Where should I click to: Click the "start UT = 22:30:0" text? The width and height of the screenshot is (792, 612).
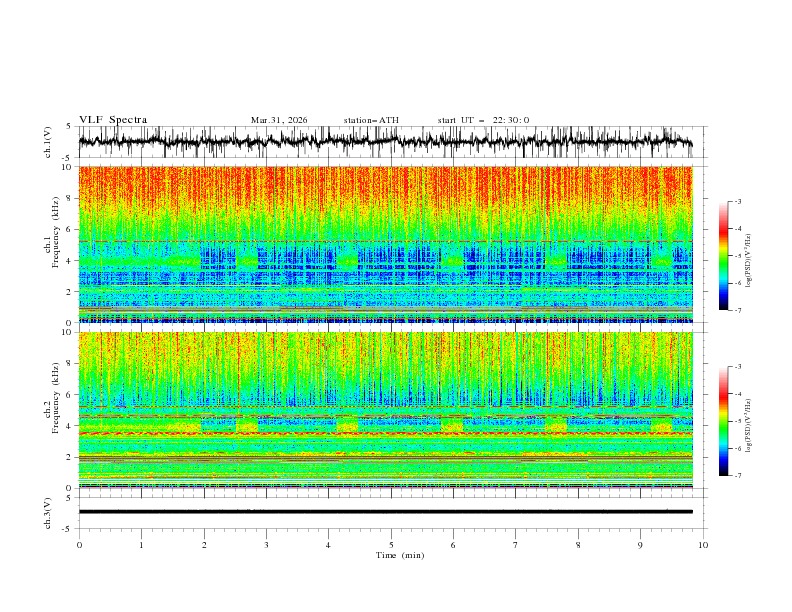tap(483, 120)
